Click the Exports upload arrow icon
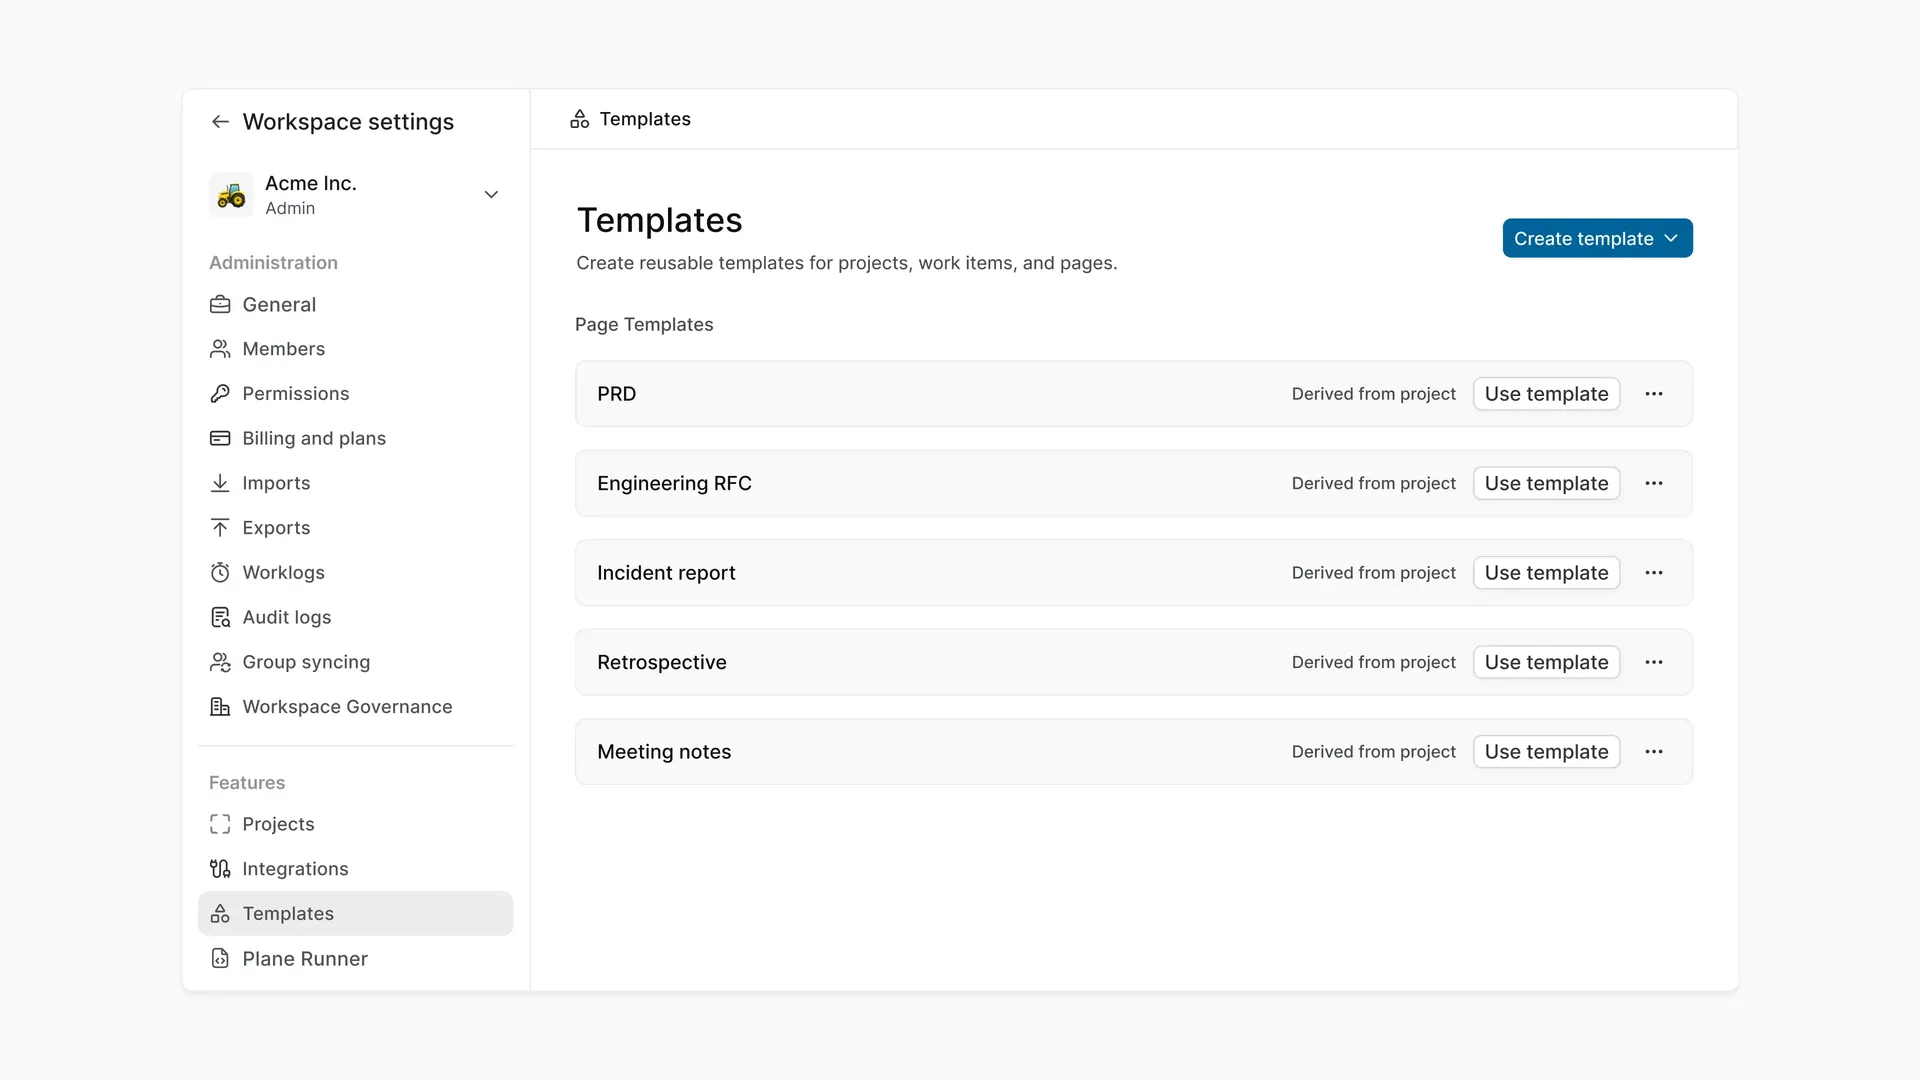The image size is (1920, 1080). [220, 528]
